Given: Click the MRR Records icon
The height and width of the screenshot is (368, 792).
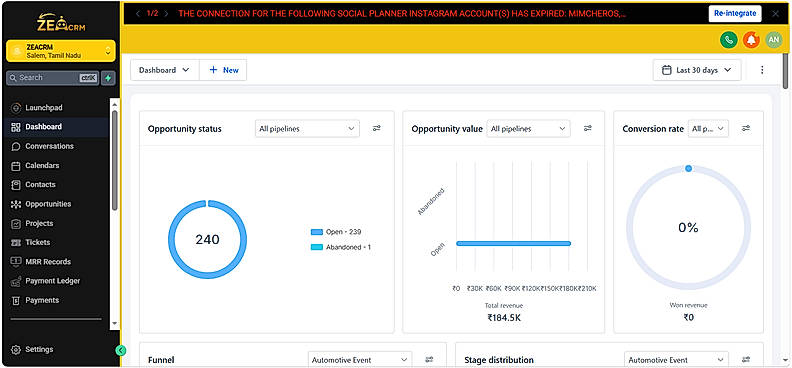Looking at the screenshot, I should pos(16,261).
